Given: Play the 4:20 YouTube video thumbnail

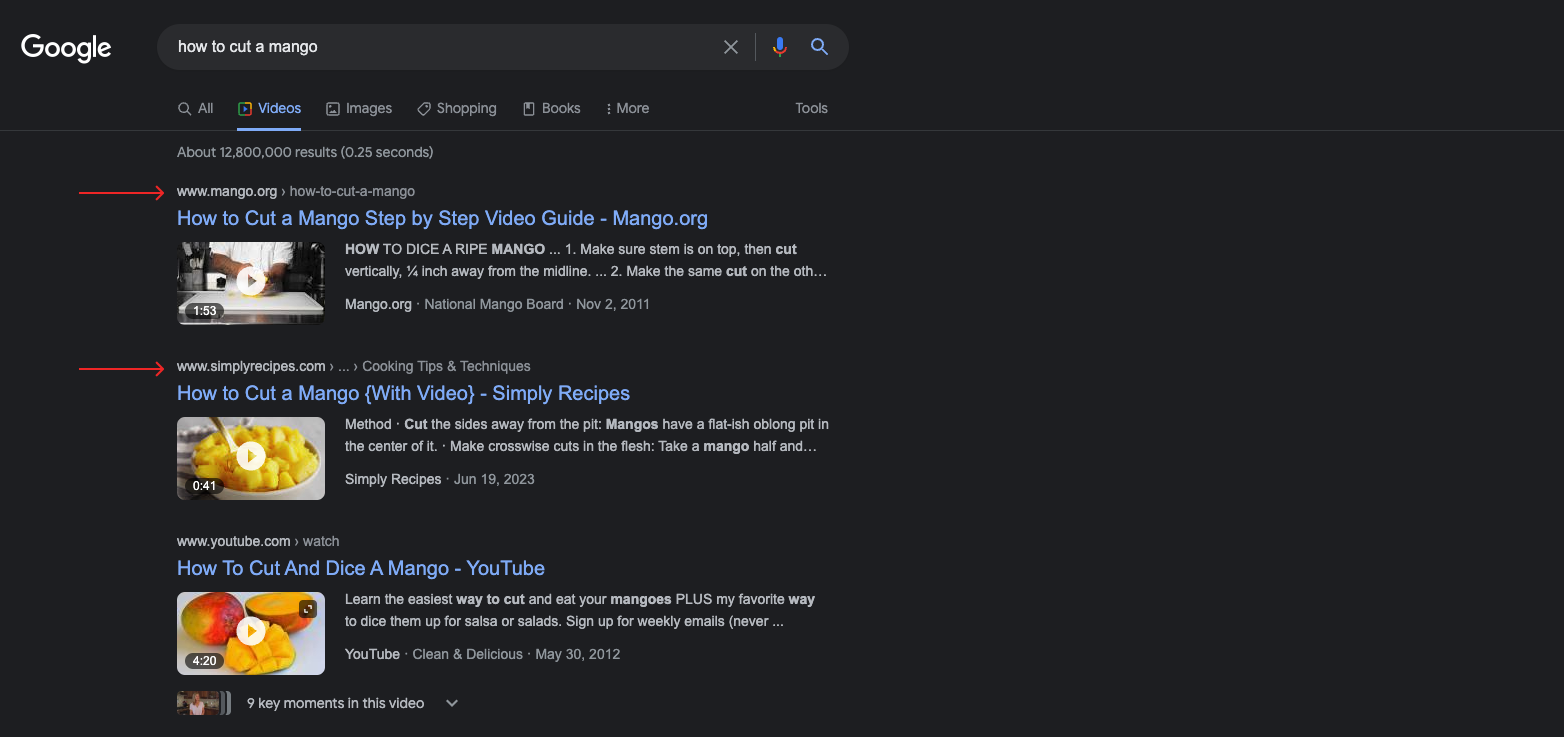Looking at the screenshot, I should [x=251, y=633].
